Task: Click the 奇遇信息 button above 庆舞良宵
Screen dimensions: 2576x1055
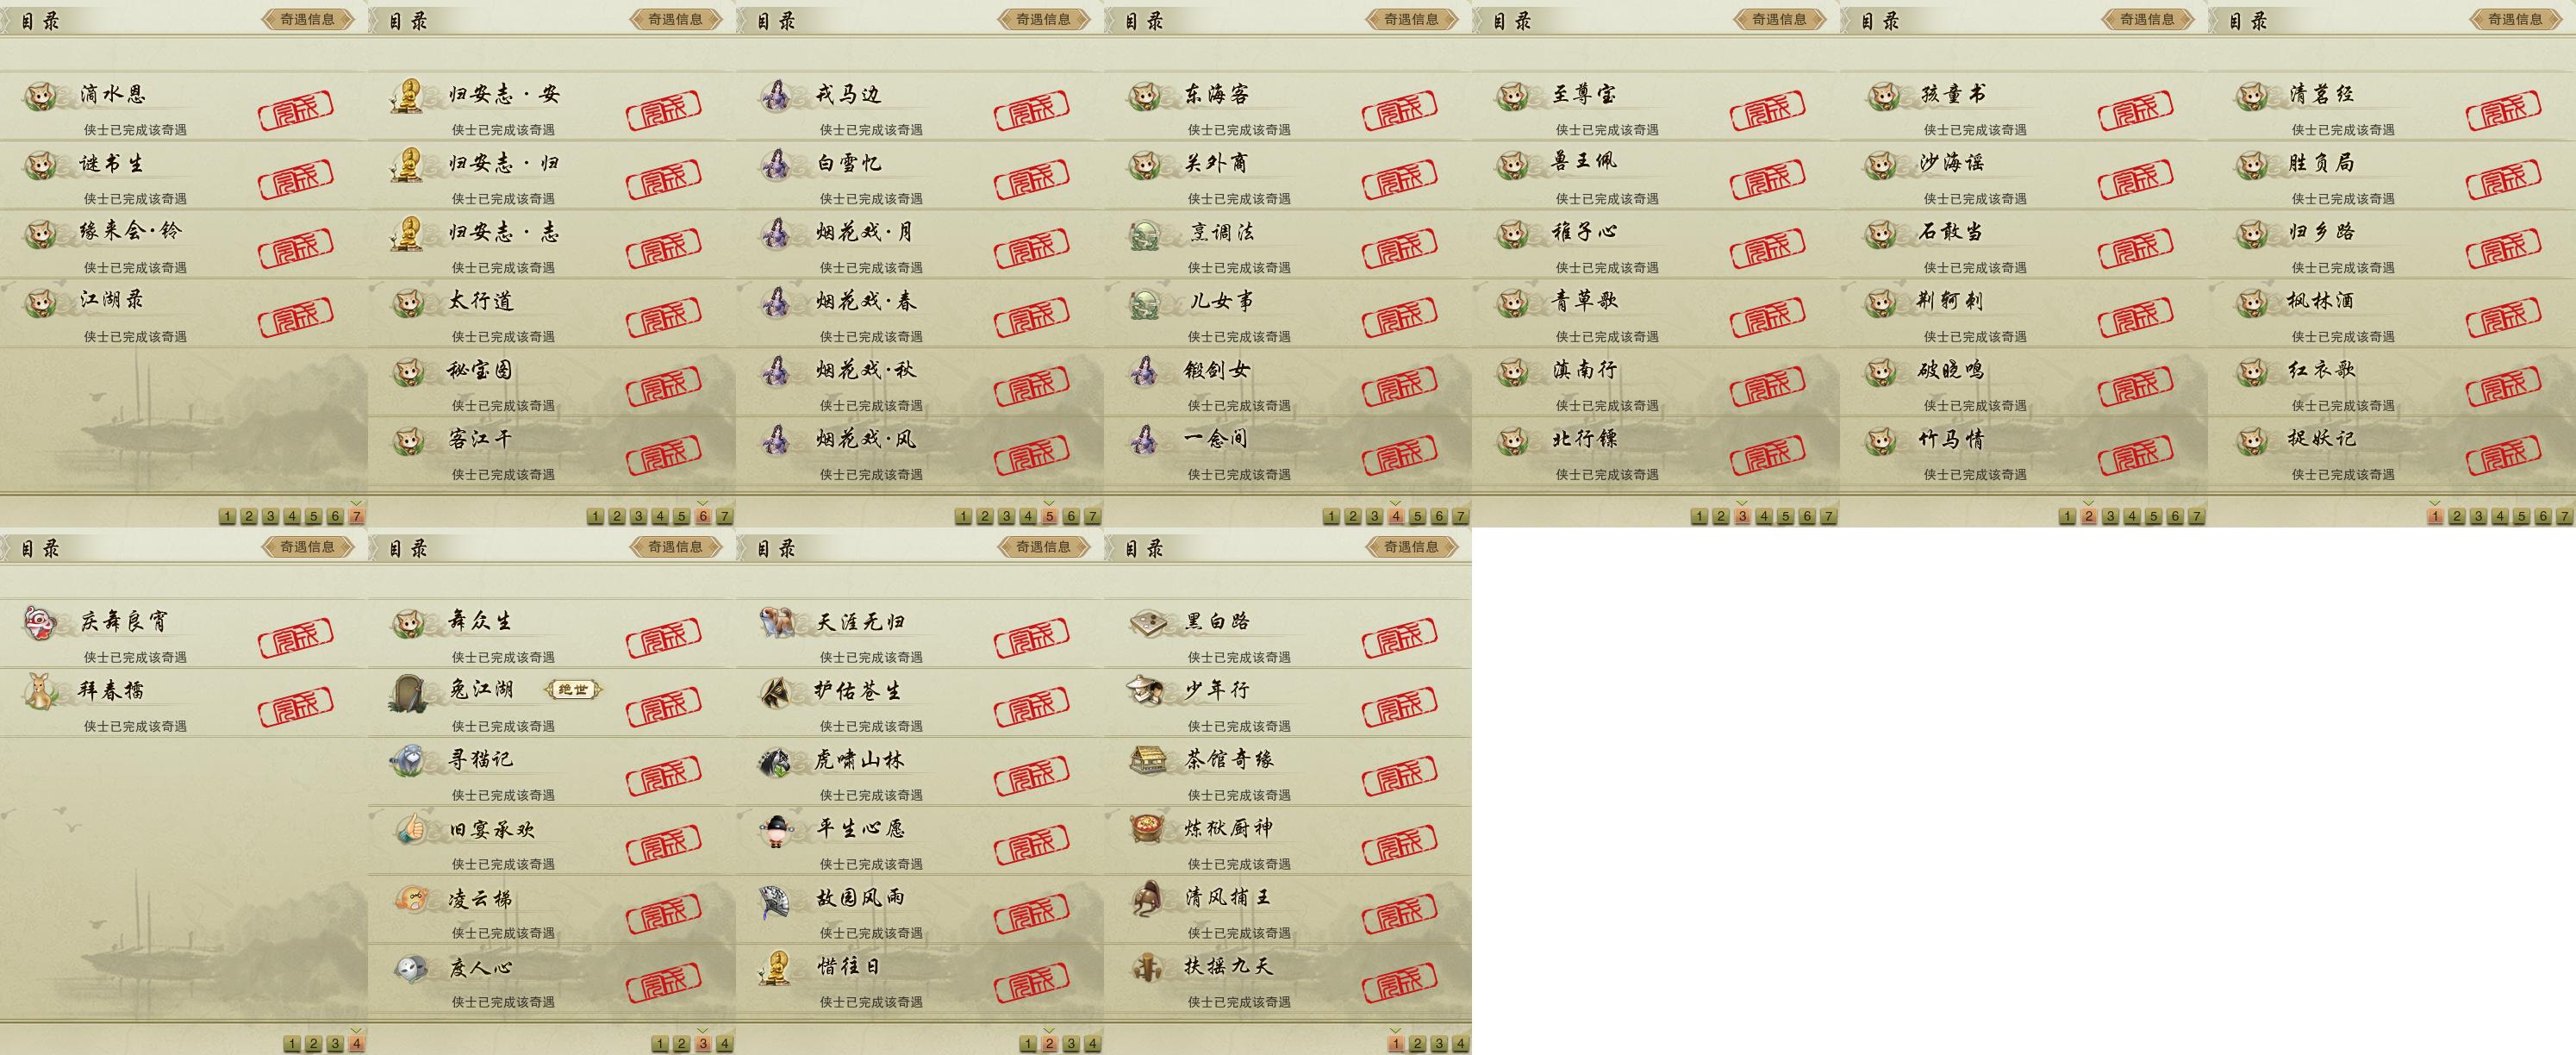Action: (307, 547)
